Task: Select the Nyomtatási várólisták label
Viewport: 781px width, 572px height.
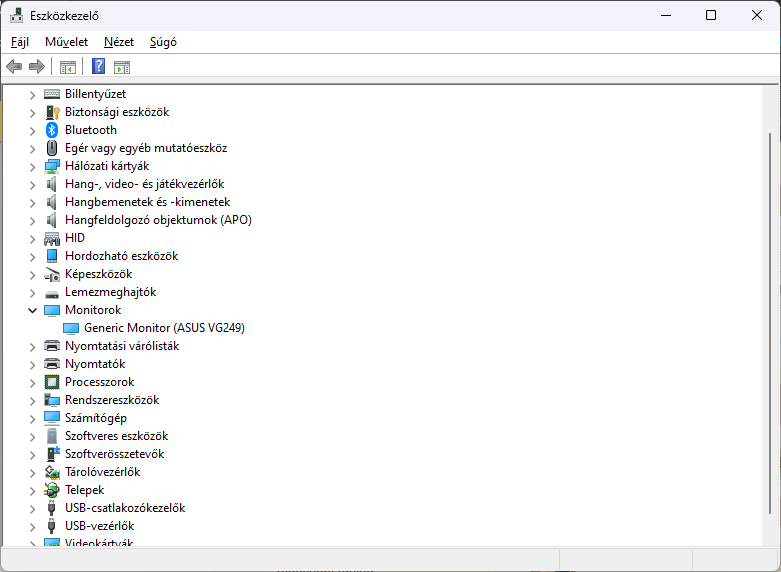Action: (x=122, y=346)
